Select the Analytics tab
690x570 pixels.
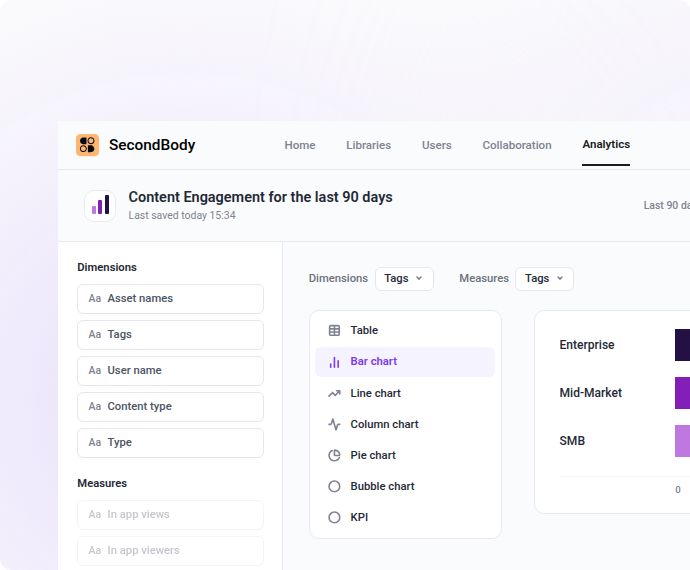[x=606, y=144]
